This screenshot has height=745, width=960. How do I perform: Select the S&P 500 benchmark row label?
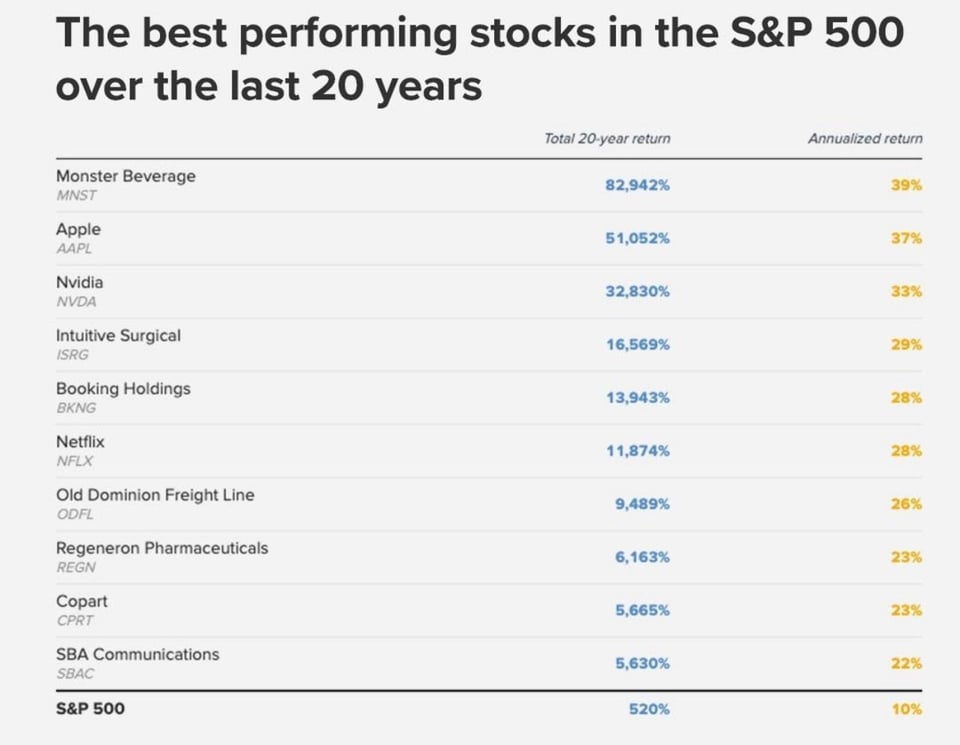[x=91, y=709]
